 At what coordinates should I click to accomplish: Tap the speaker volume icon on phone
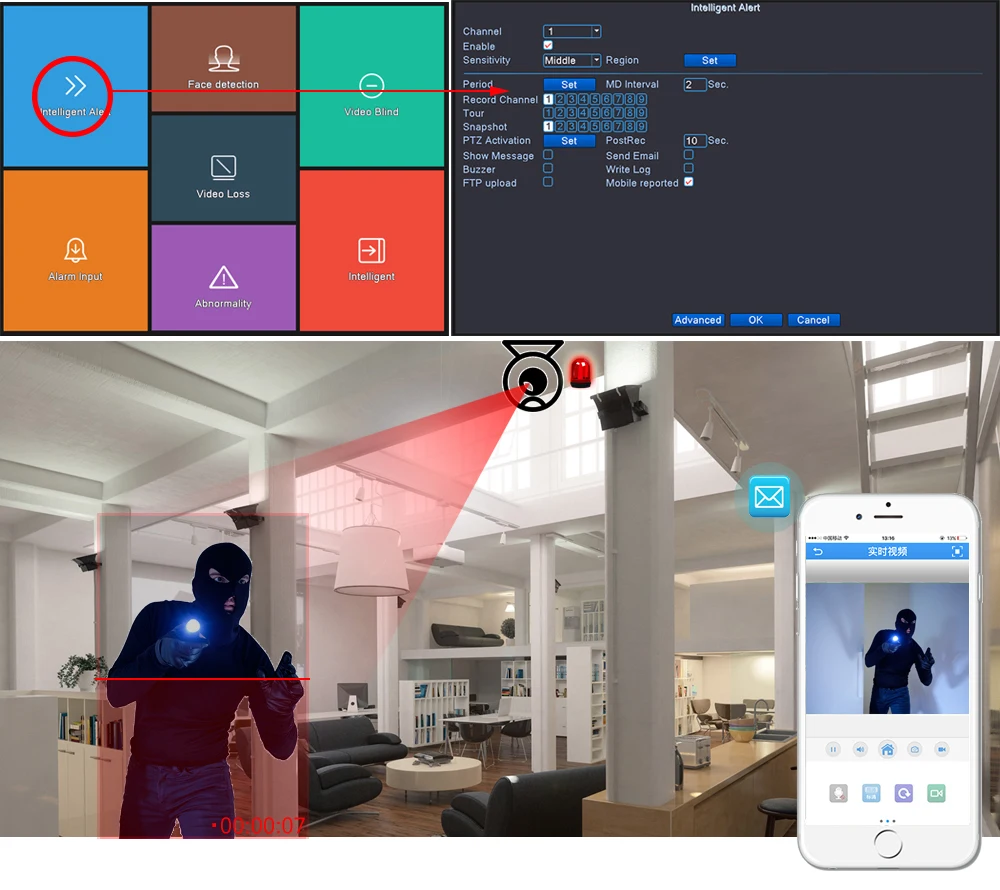point(860,749)
